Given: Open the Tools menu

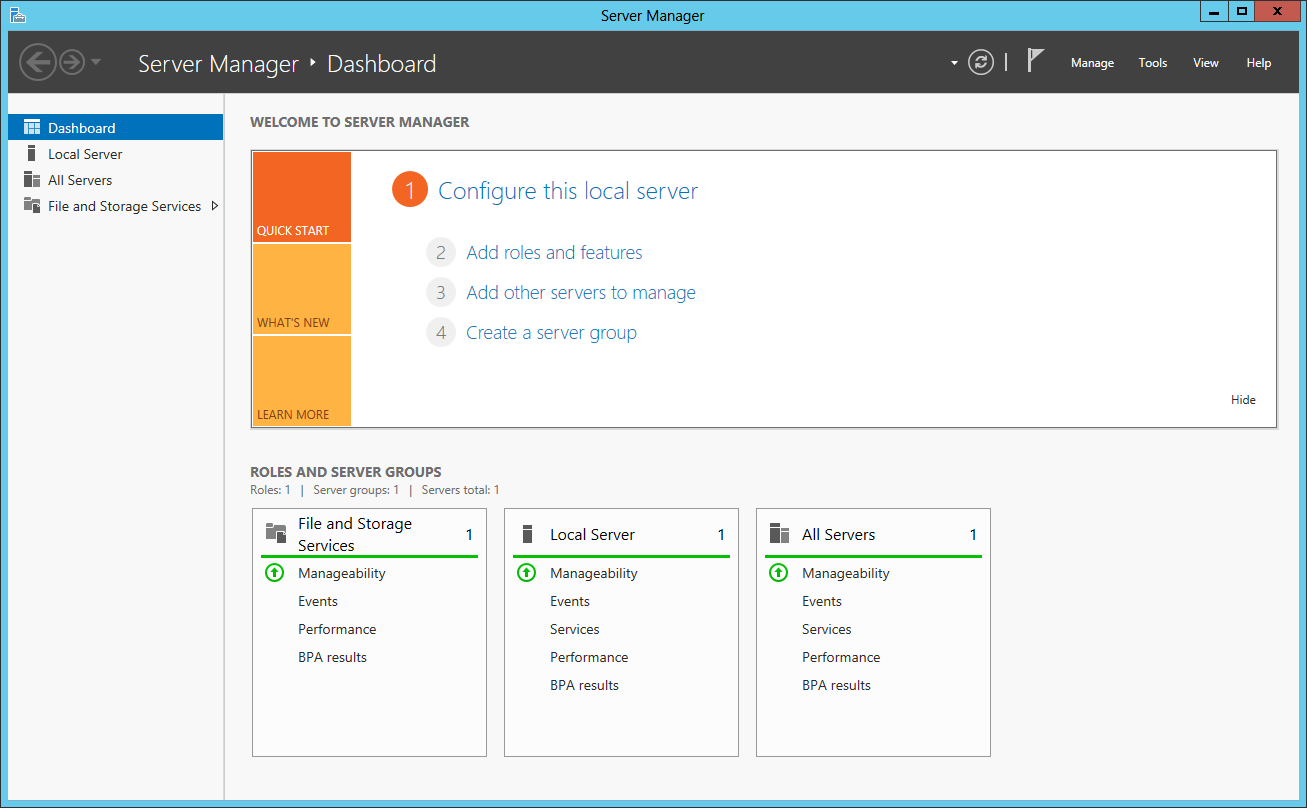Looking at the screenshot, I should point(1152,62).
